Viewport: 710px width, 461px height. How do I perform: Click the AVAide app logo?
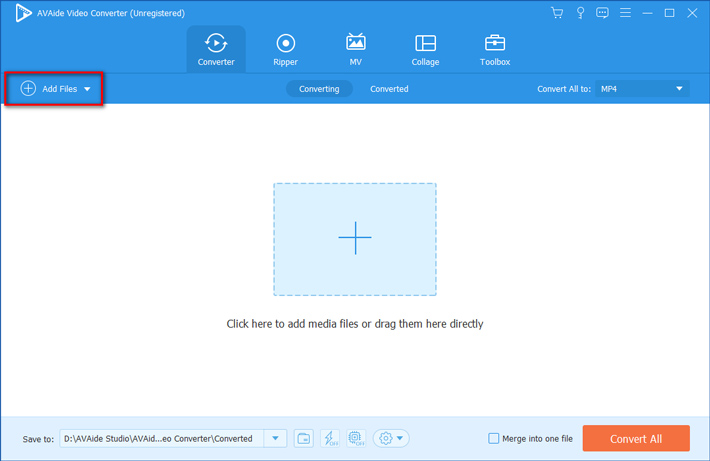pyautogui.click(x=23, y=12)
